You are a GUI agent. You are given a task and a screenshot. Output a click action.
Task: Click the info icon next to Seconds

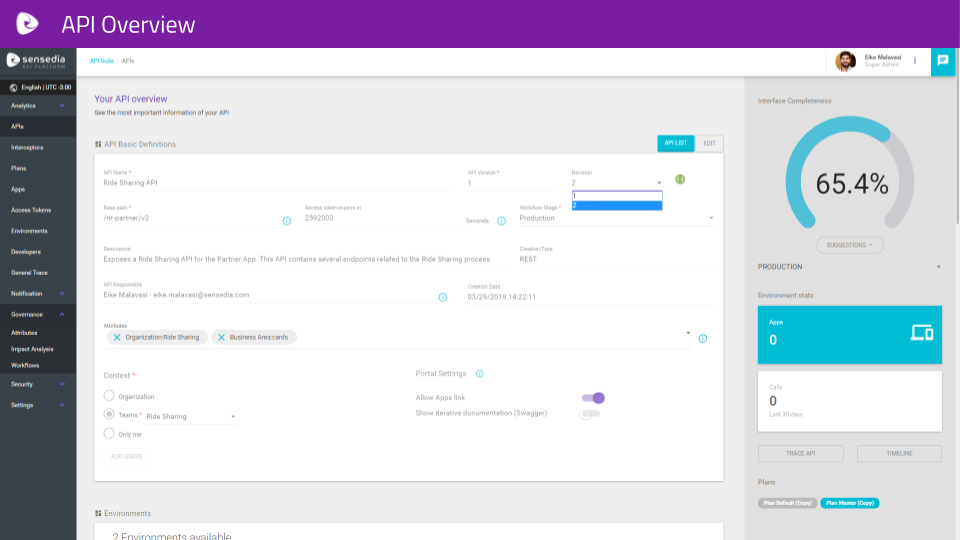pyautogui.click(x=501, y=221)
